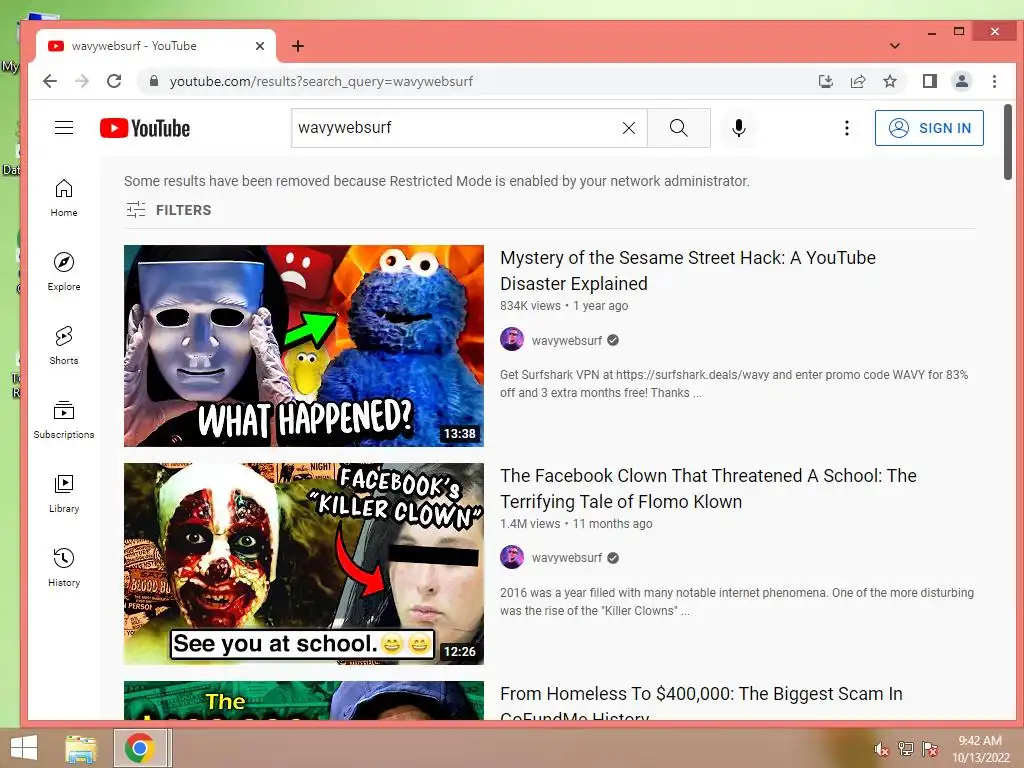Click the share page icon in the address bar
The width and height of the screenshot is (1024, 768).
857,81
